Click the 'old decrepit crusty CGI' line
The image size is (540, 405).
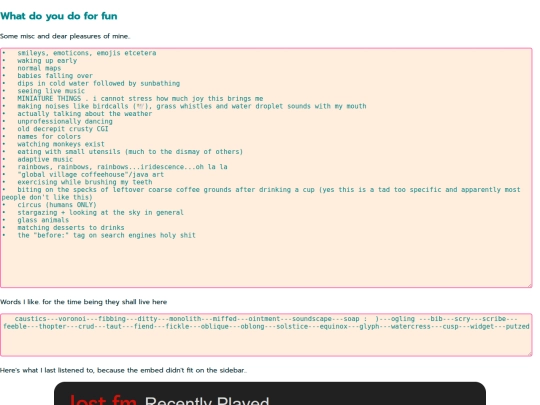pos(63,129)
